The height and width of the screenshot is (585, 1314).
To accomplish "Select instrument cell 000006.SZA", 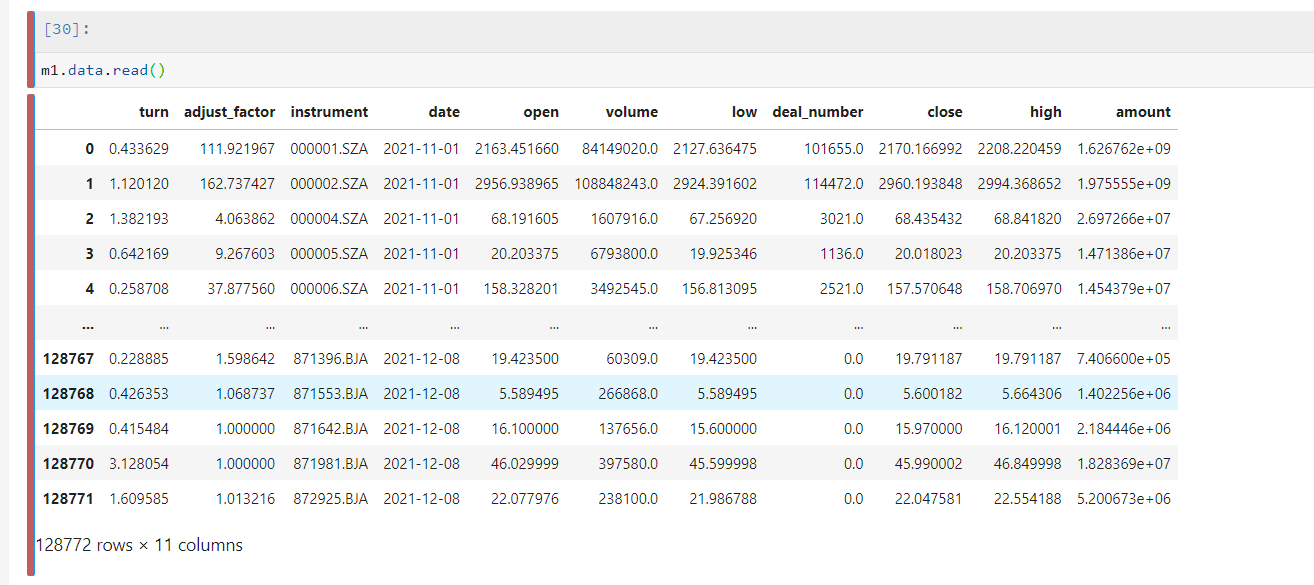I will tap(329, 289).
